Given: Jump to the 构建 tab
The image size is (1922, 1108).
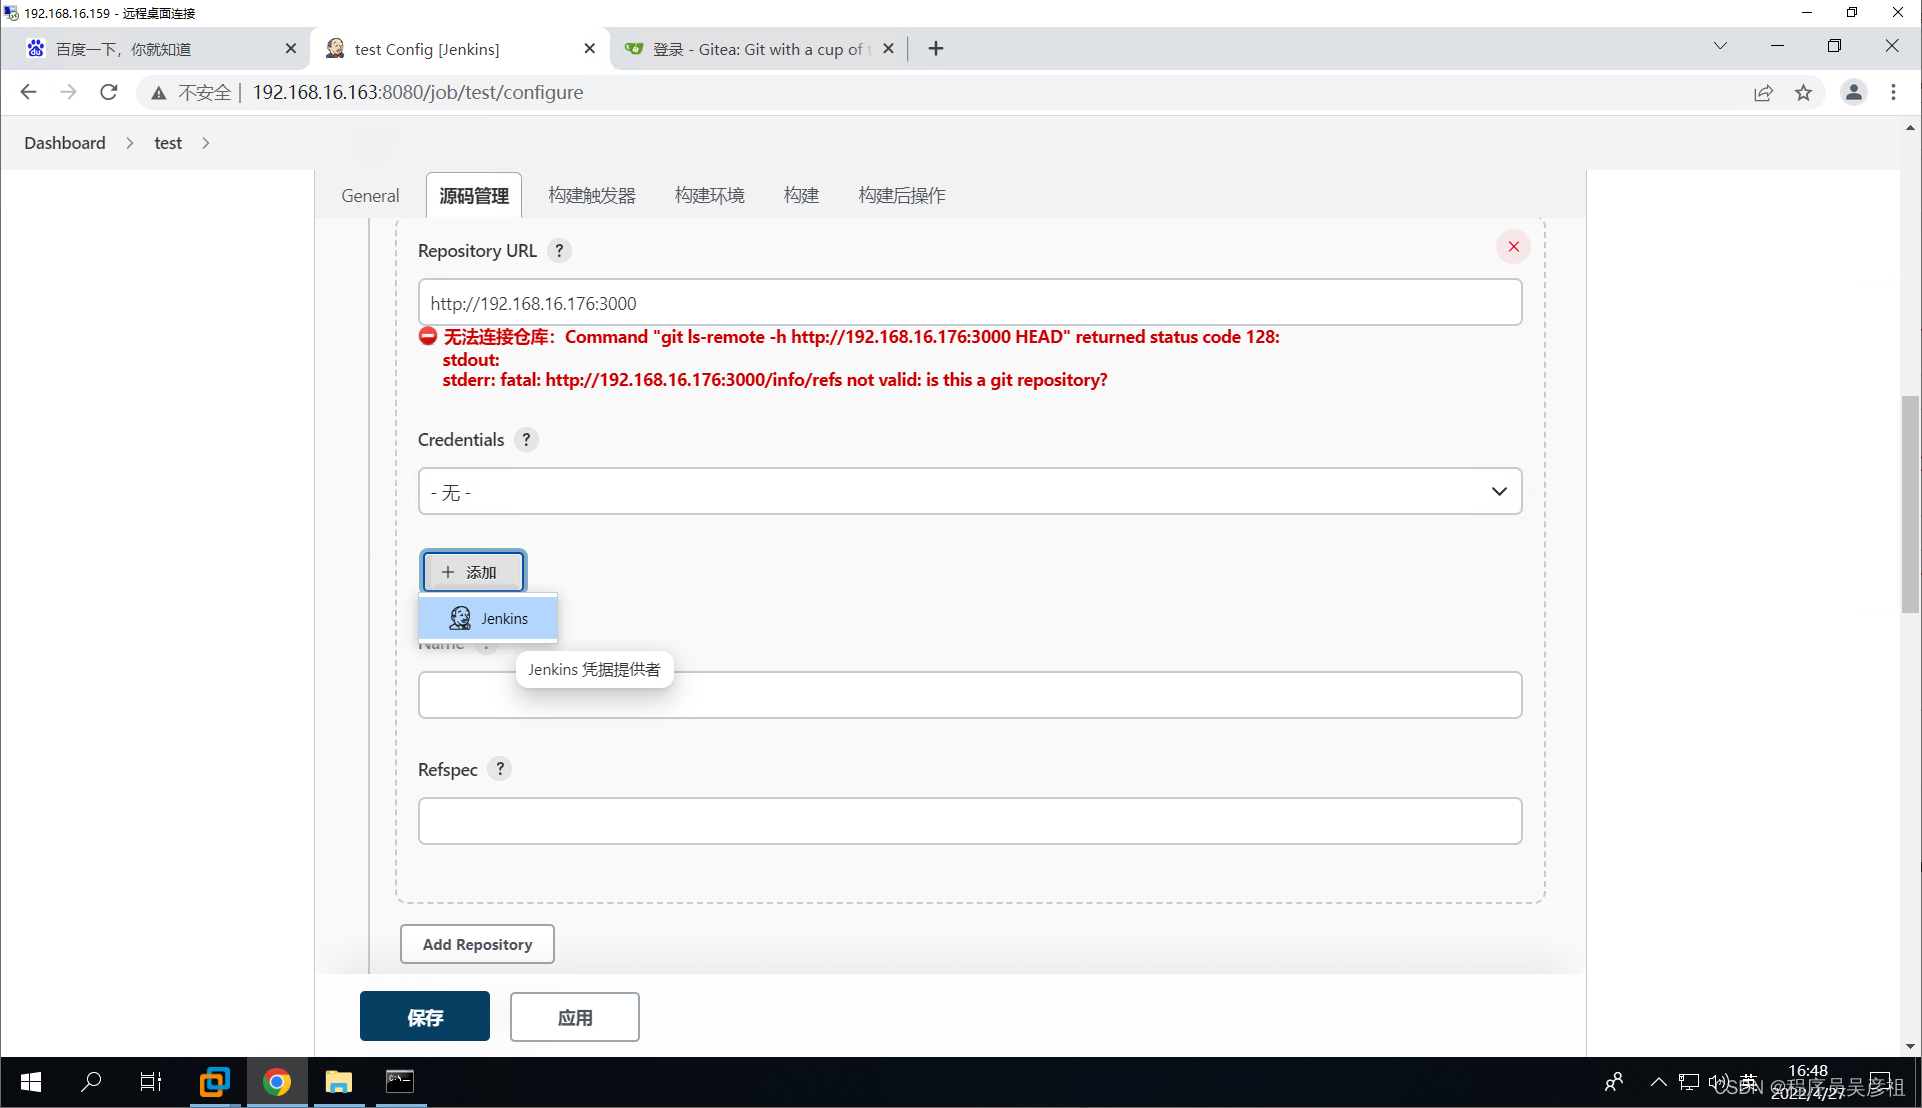Looking at the screenshot, I should pyautogui.click(x=801, y=196).
